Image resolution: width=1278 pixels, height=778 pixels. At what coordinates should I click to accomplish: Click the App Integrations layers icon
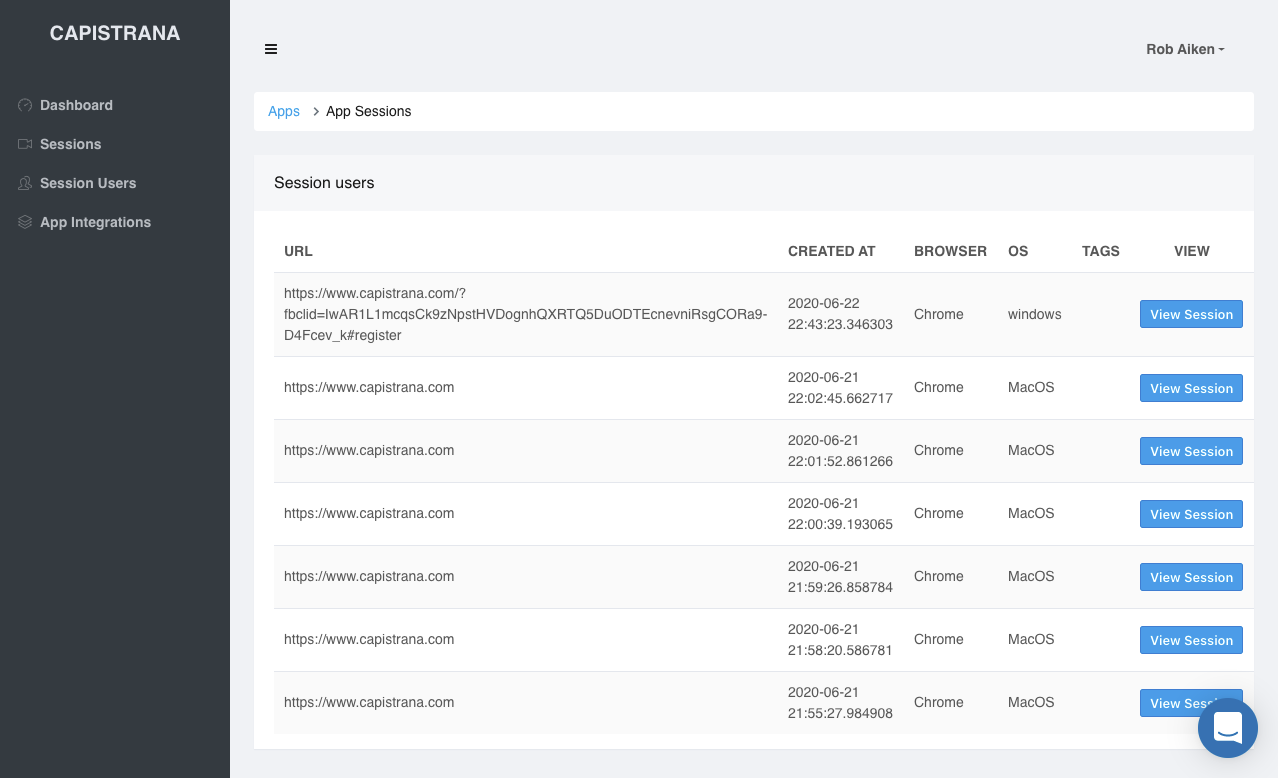point(25,222)
